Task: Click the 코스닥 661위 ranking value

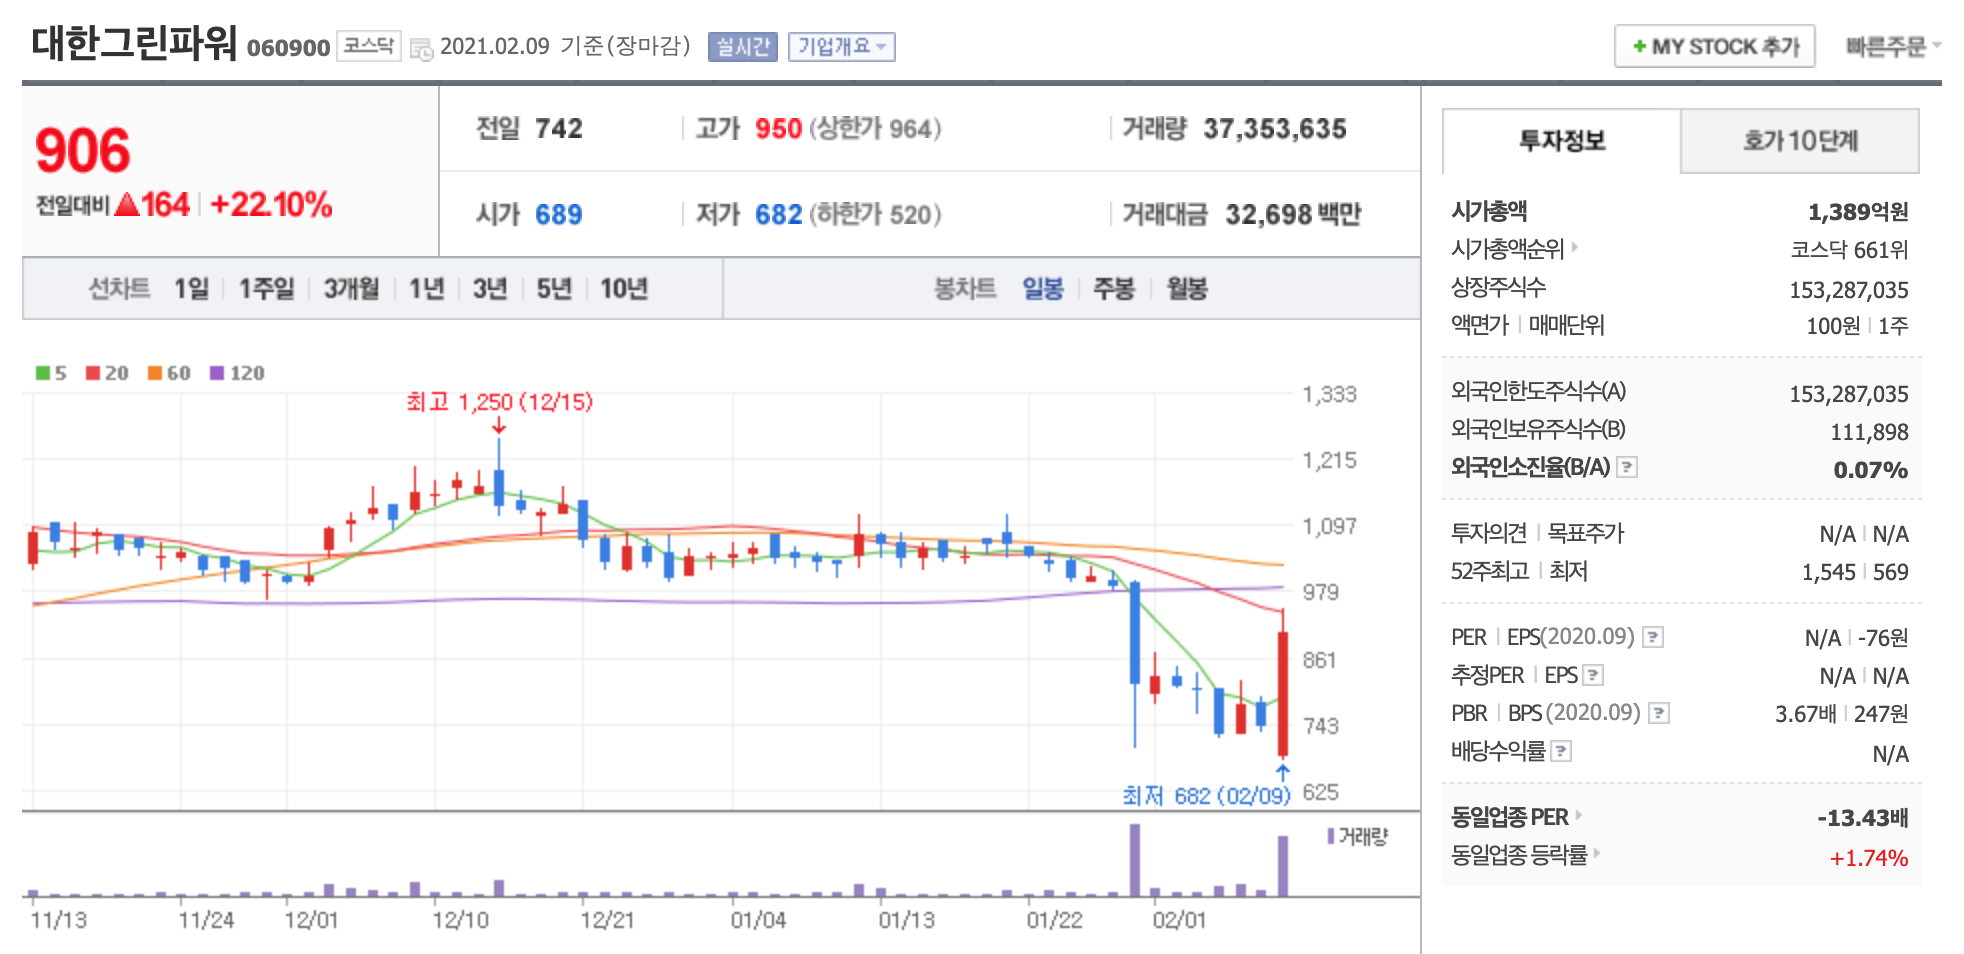Action: point(1849,250)
